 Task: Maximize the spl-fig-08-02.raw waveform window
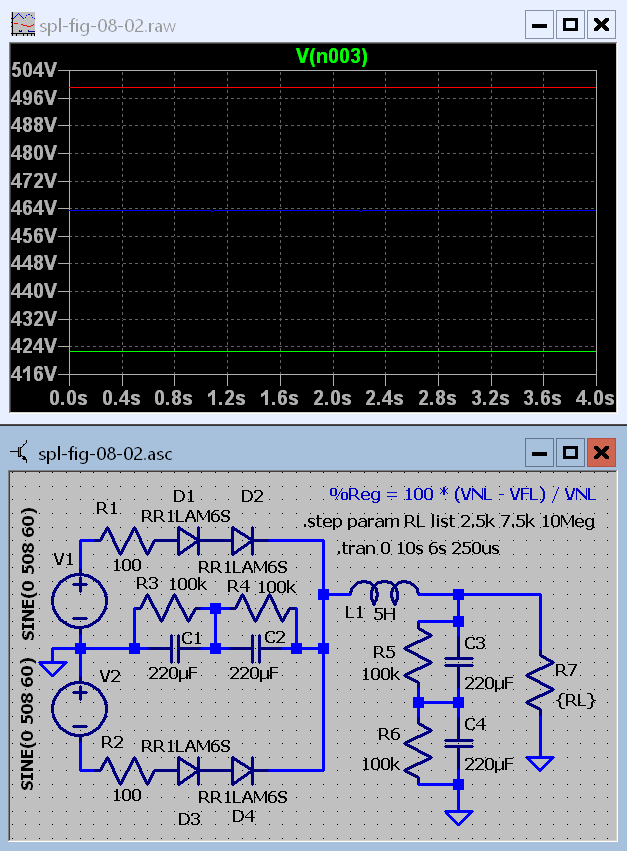(570, 24)
